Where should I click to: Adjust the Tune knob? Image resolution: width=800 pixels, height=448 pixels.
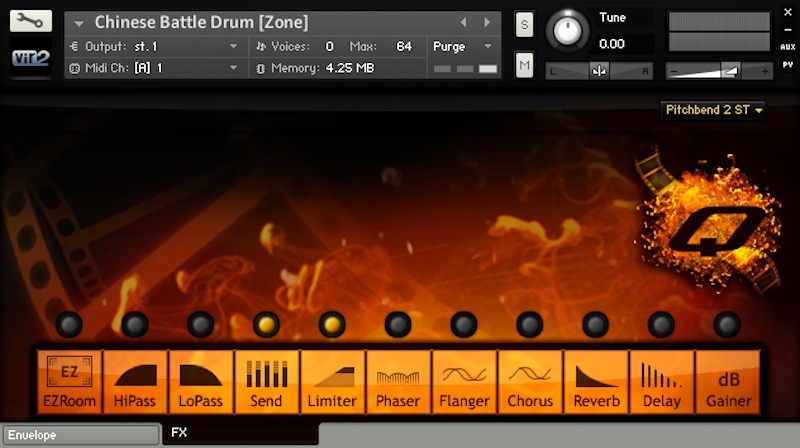568,29
